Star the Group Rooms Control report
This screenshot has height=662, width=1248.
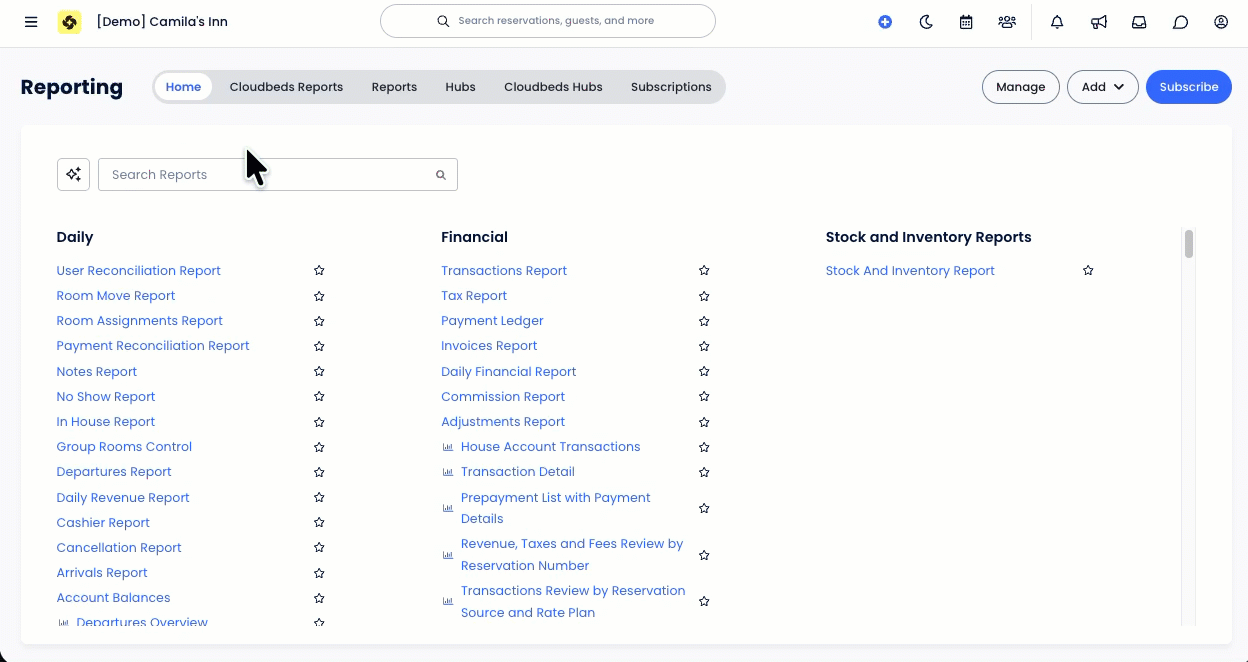coord(319,447)
